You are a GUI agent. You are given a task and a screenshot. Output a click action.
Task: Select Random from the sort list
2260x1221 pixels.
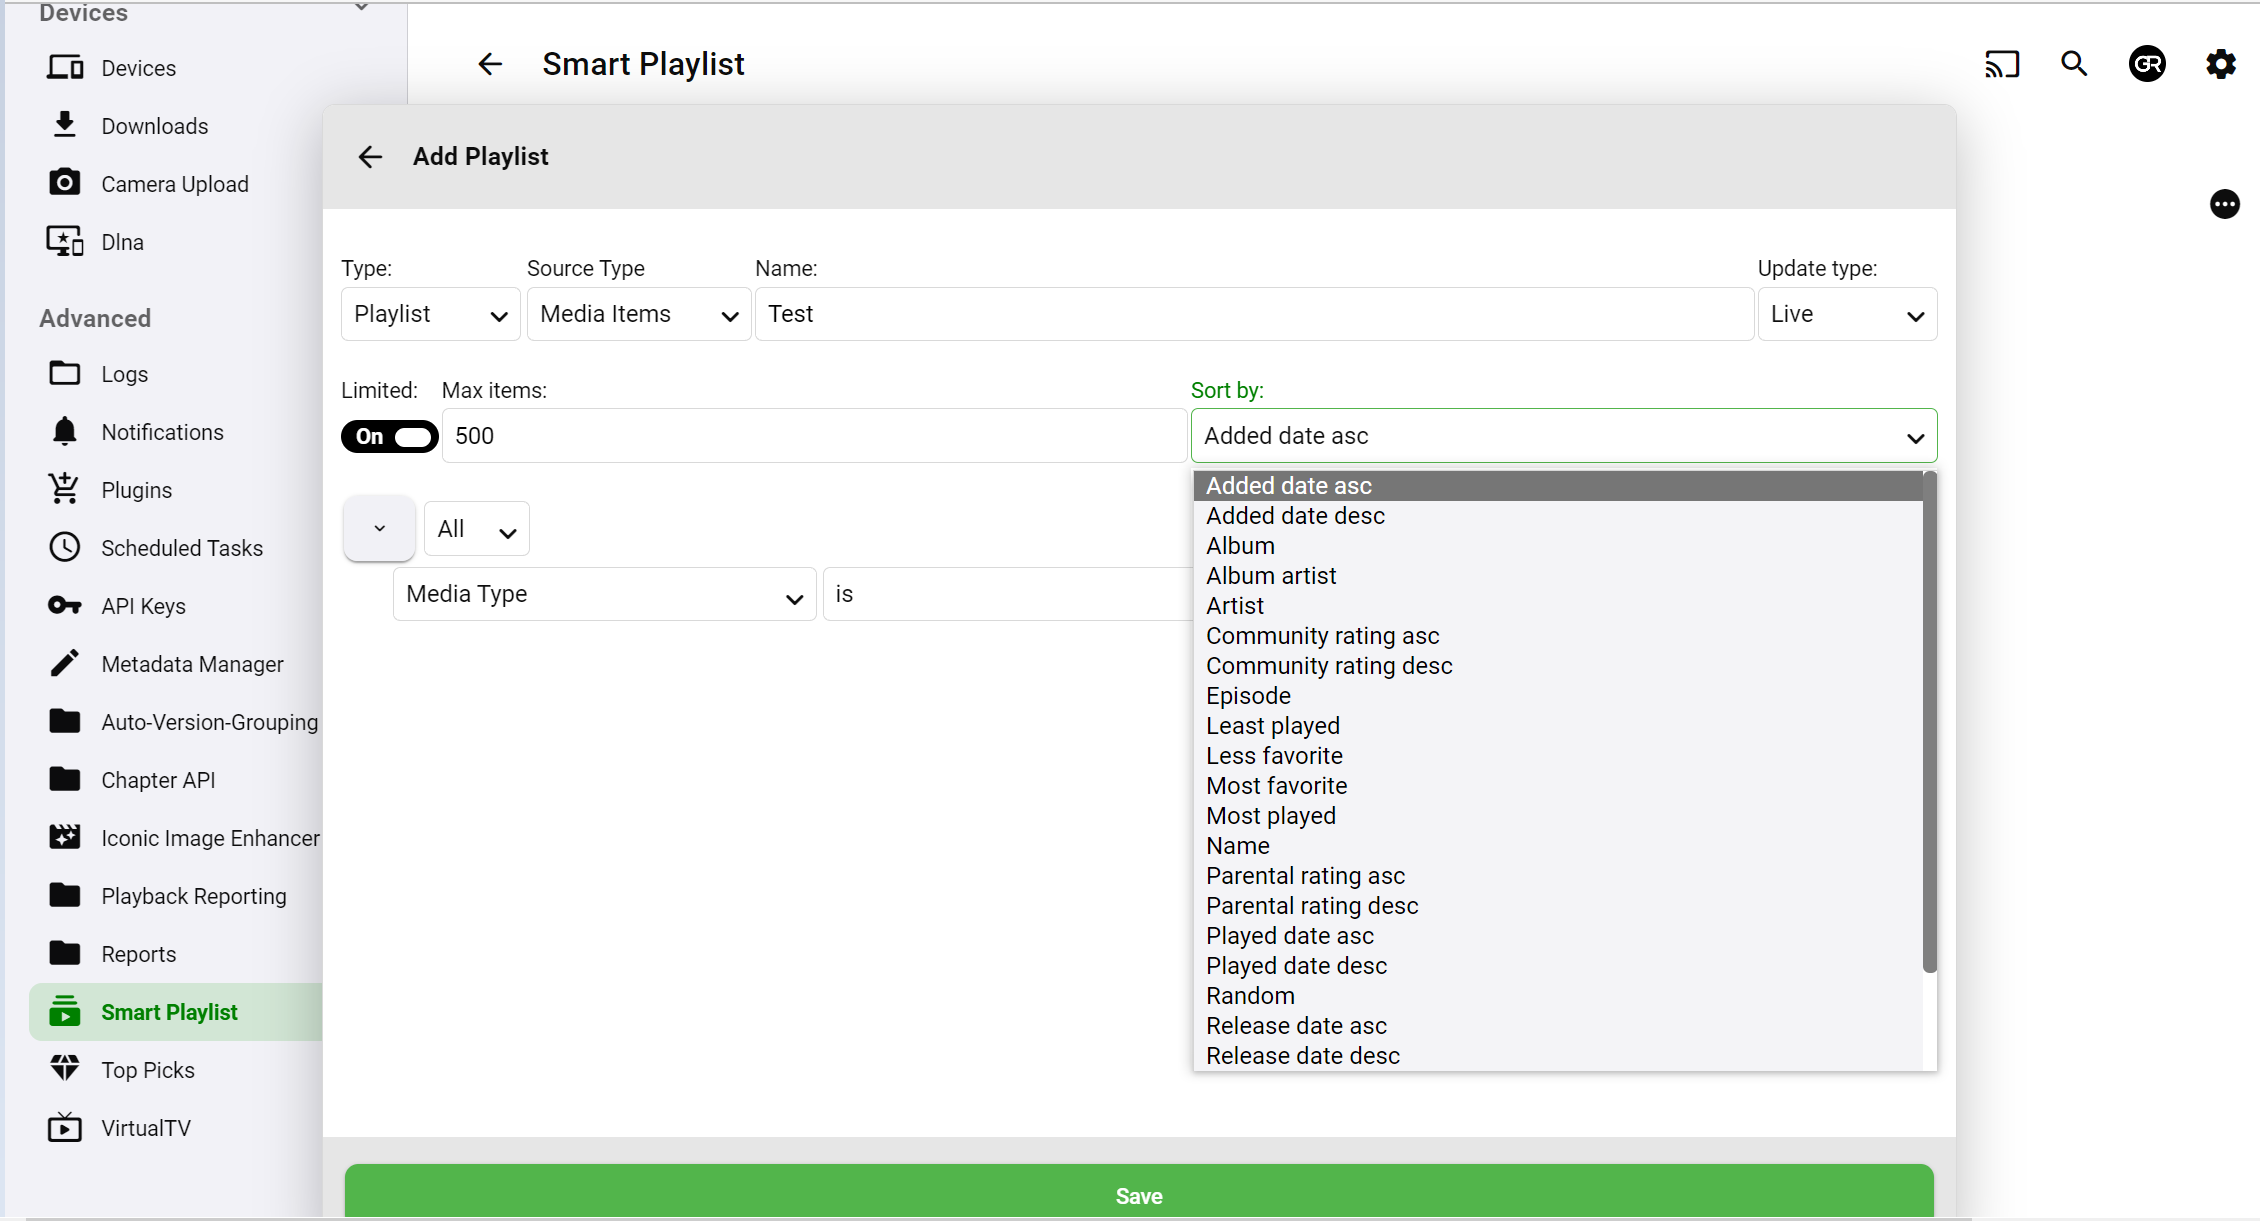click(x=1250, y=996)
